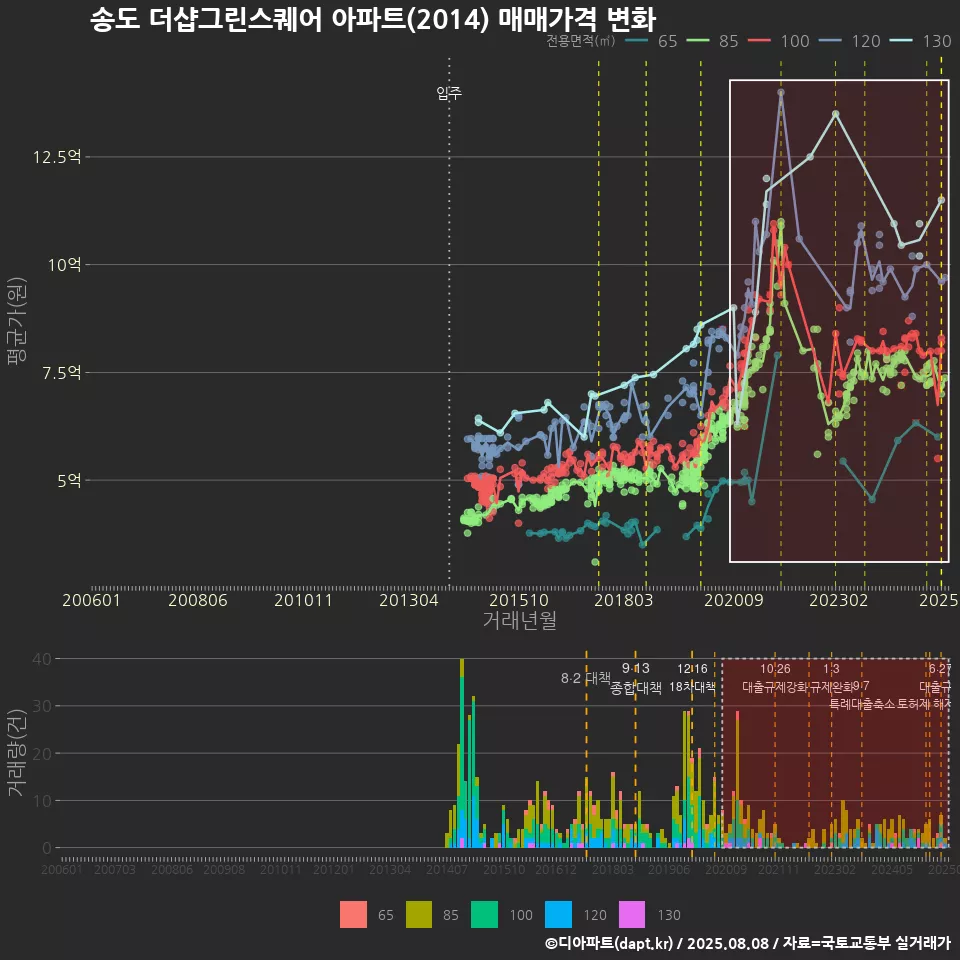Image resolution: width=960 pixels, height=960 pixels.
Task: Click the red 100 line swatch in top legend
Action: 759,41
